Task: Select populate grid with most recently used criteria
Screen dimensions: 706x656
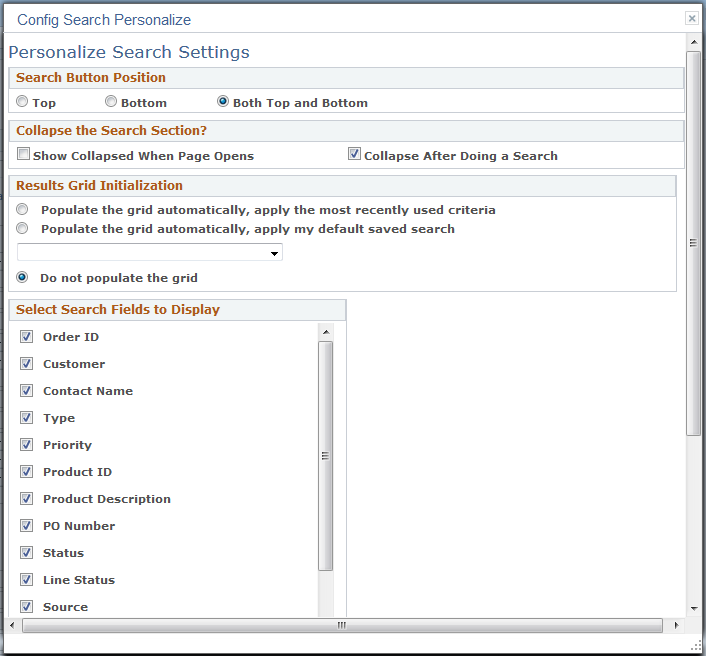Action: pyautogui.click(x=22, y=210)
